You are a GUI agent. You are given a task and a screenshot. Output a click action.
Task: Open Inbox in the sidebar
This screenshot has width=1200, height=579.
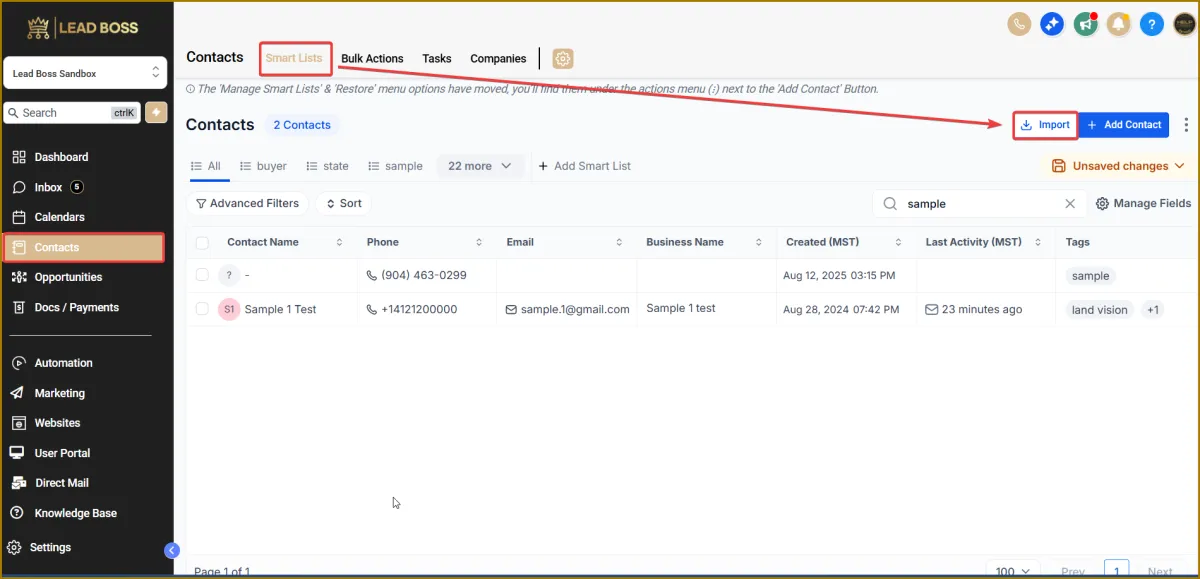coord(84,187)
